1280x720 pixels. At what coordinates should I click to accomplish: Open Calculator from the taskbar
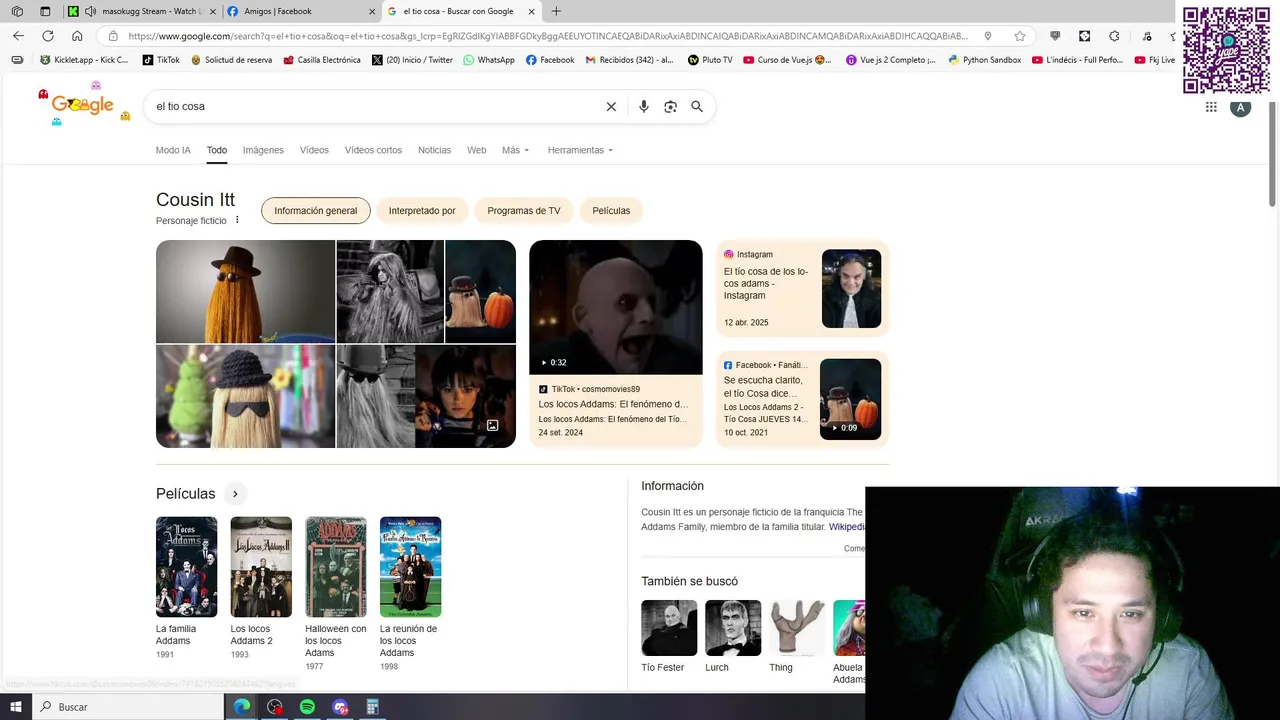372,707
